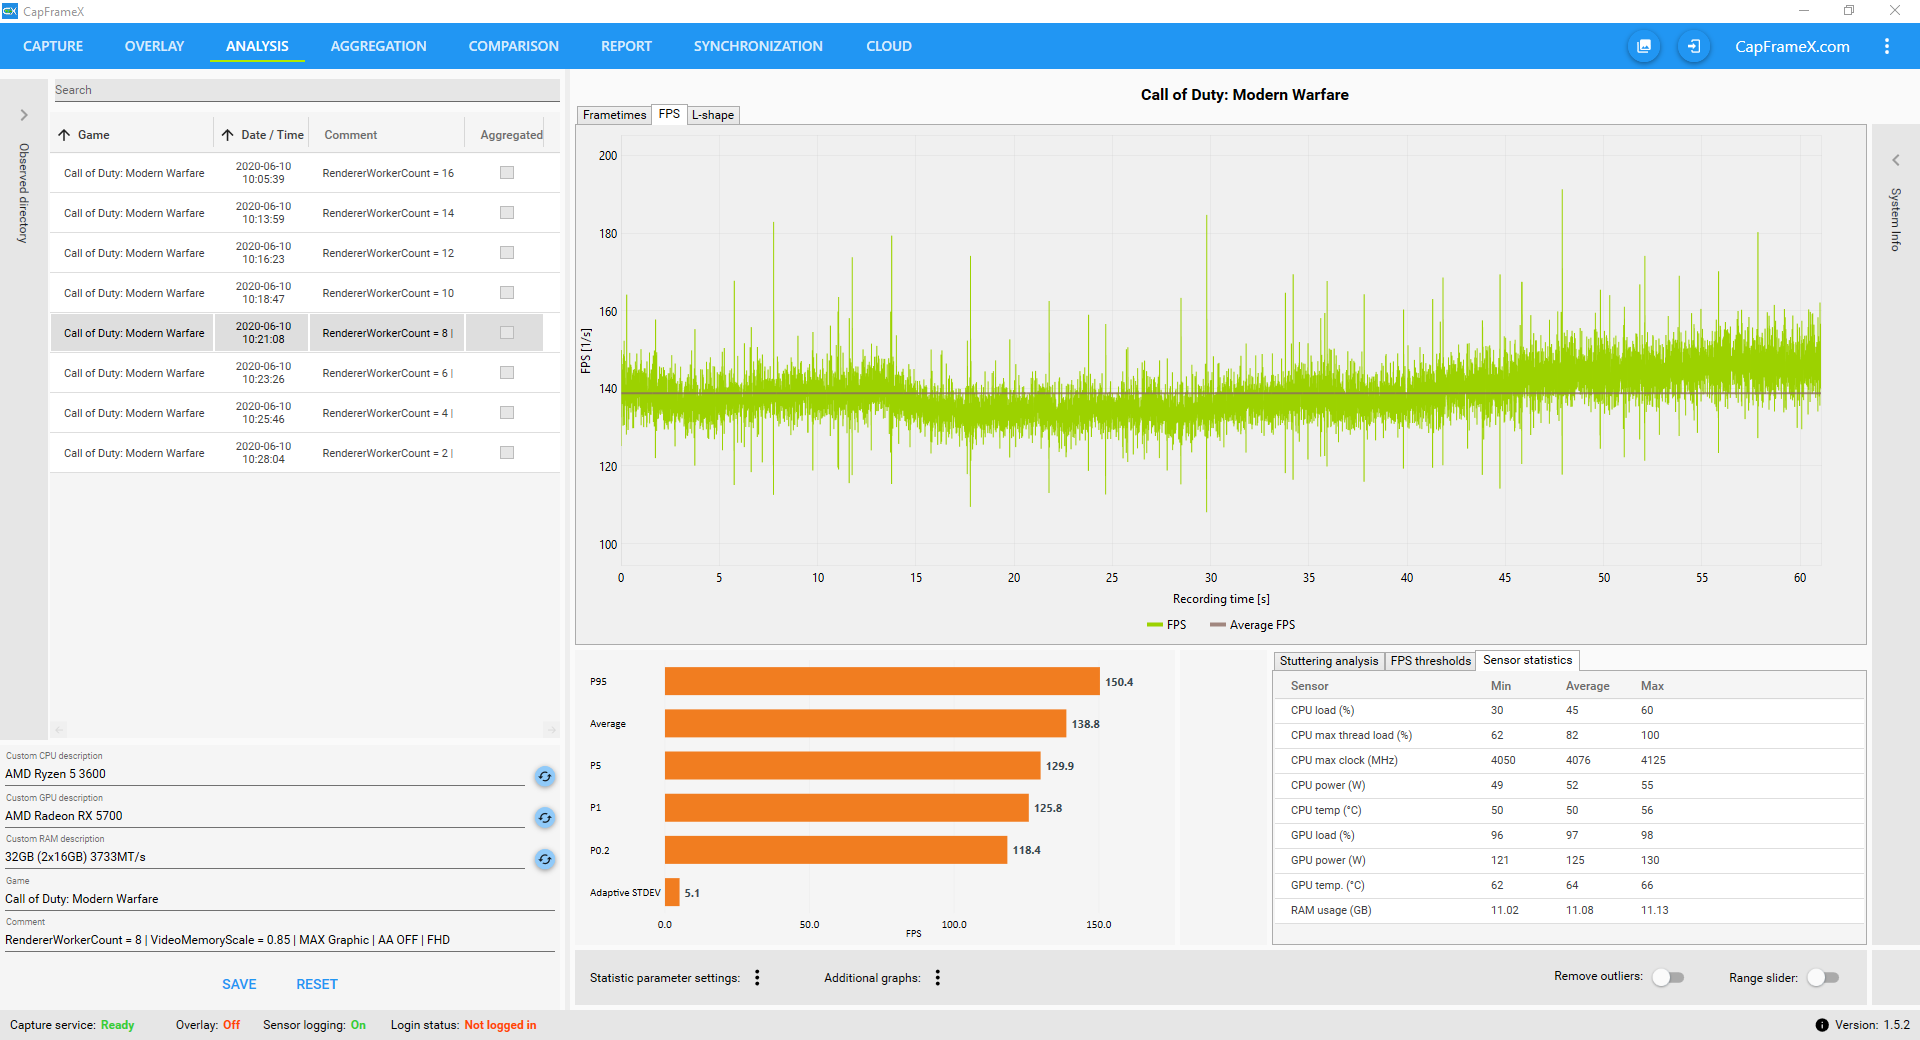Open the CLOUD tab

[x=889, y=46]
